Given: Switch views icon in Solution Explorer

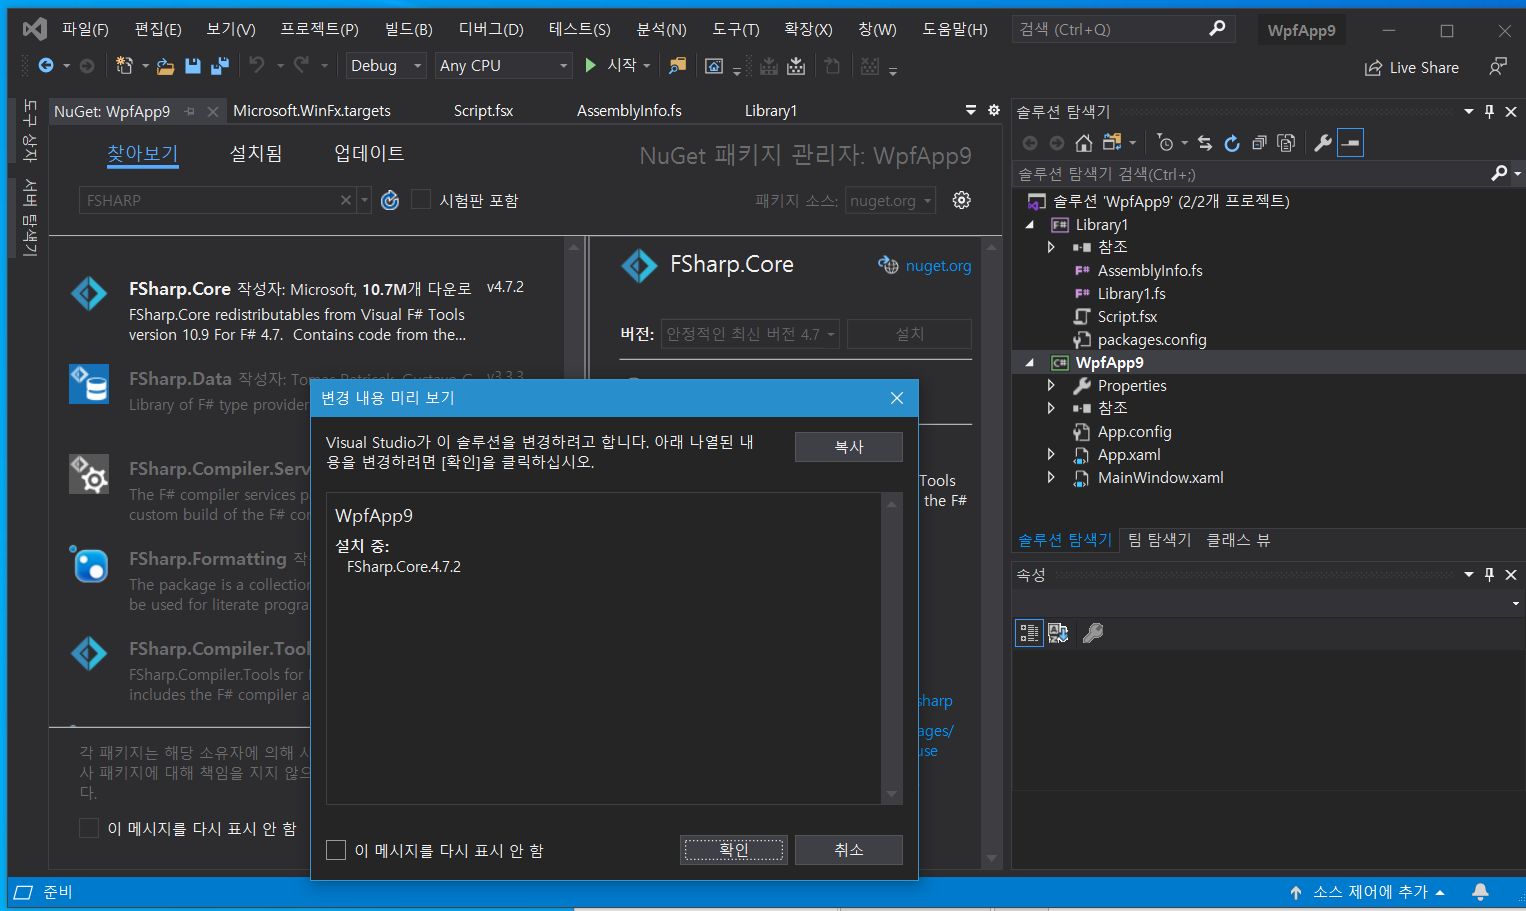Looking at the screenshot, I should coord(1112,143).
